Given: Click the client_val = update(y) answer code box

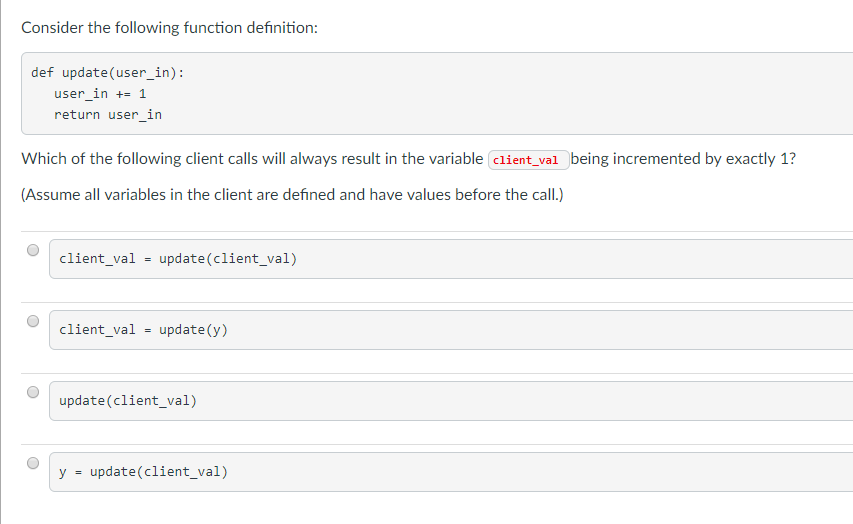Looking at the screenshot, I should (x=450, y=330).
